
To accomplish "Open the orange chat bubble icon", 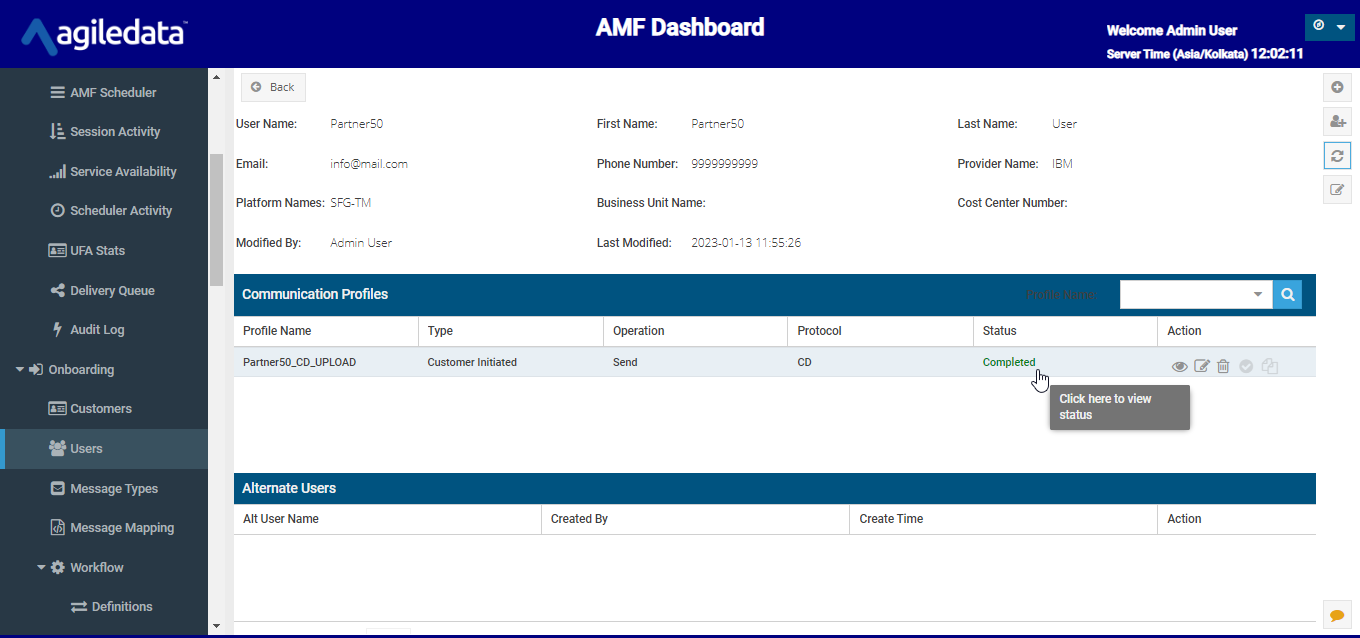I will pos(1337,615).
